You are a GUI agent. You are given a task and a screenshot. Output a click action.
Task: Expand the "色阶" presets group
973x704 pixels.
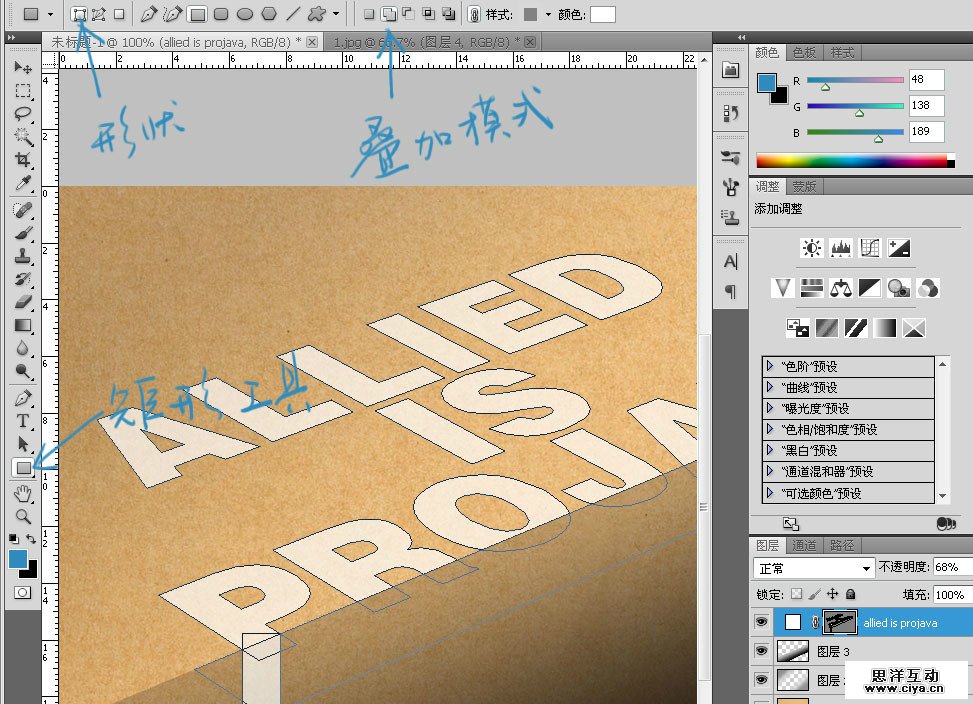(769, 366)
